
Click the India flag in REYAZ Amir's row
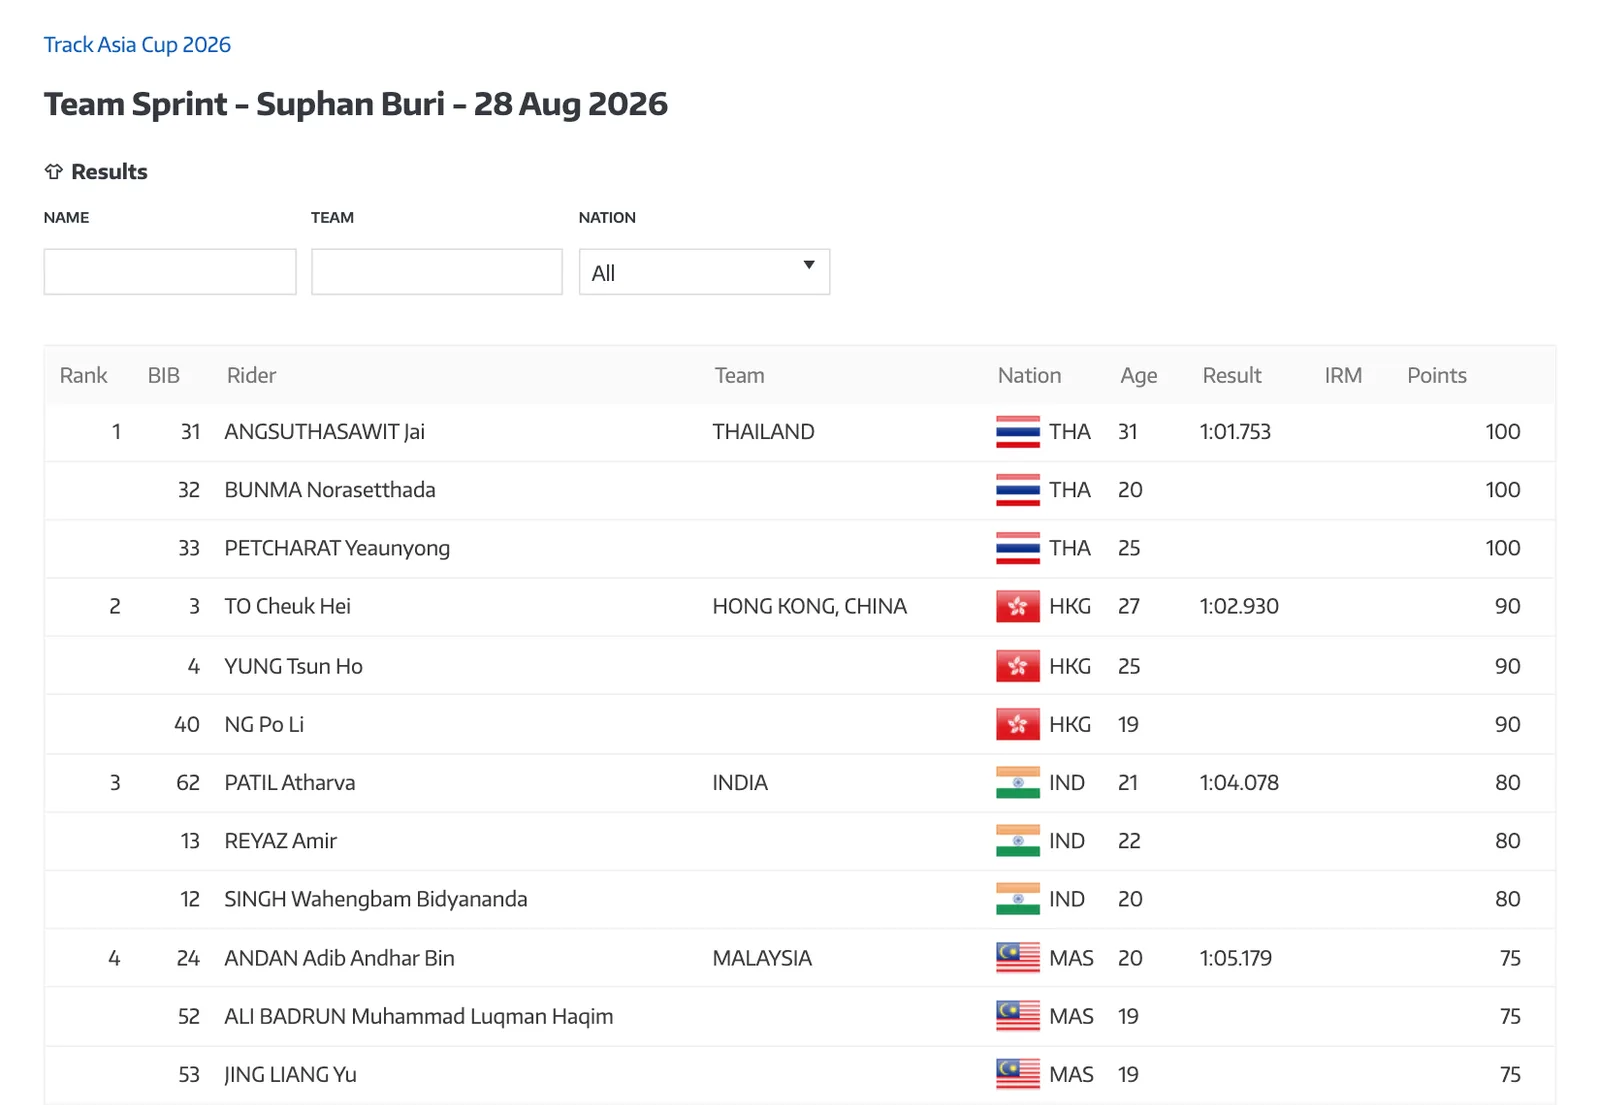coord(1018,841)
